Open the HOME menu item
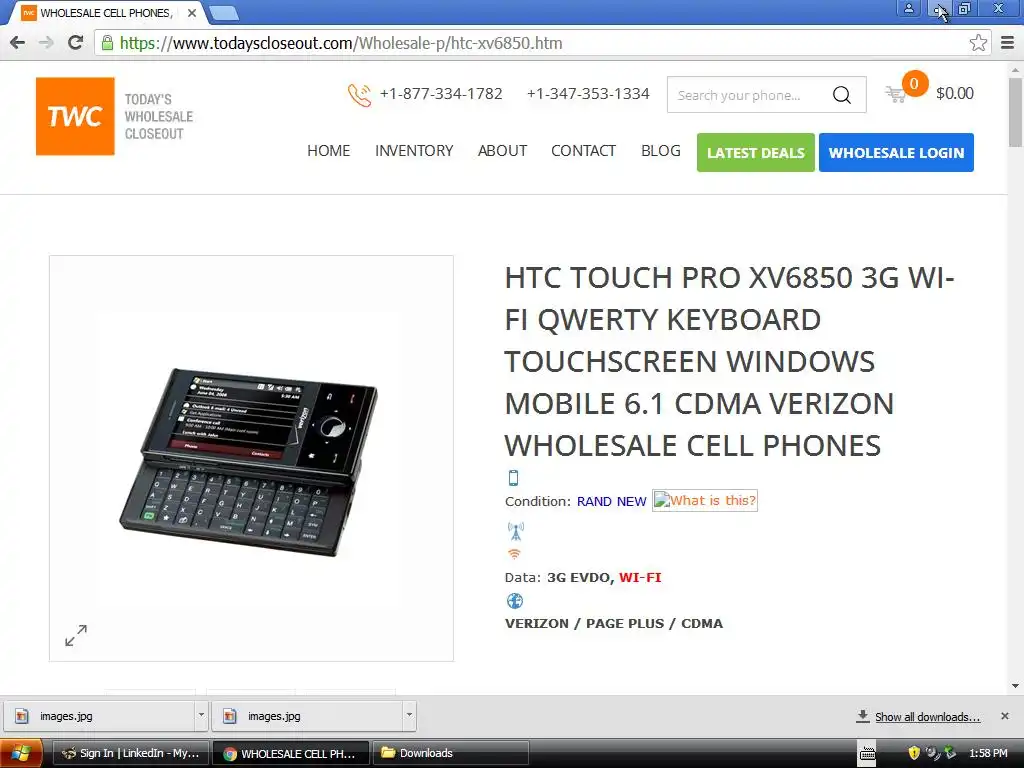 328,151
